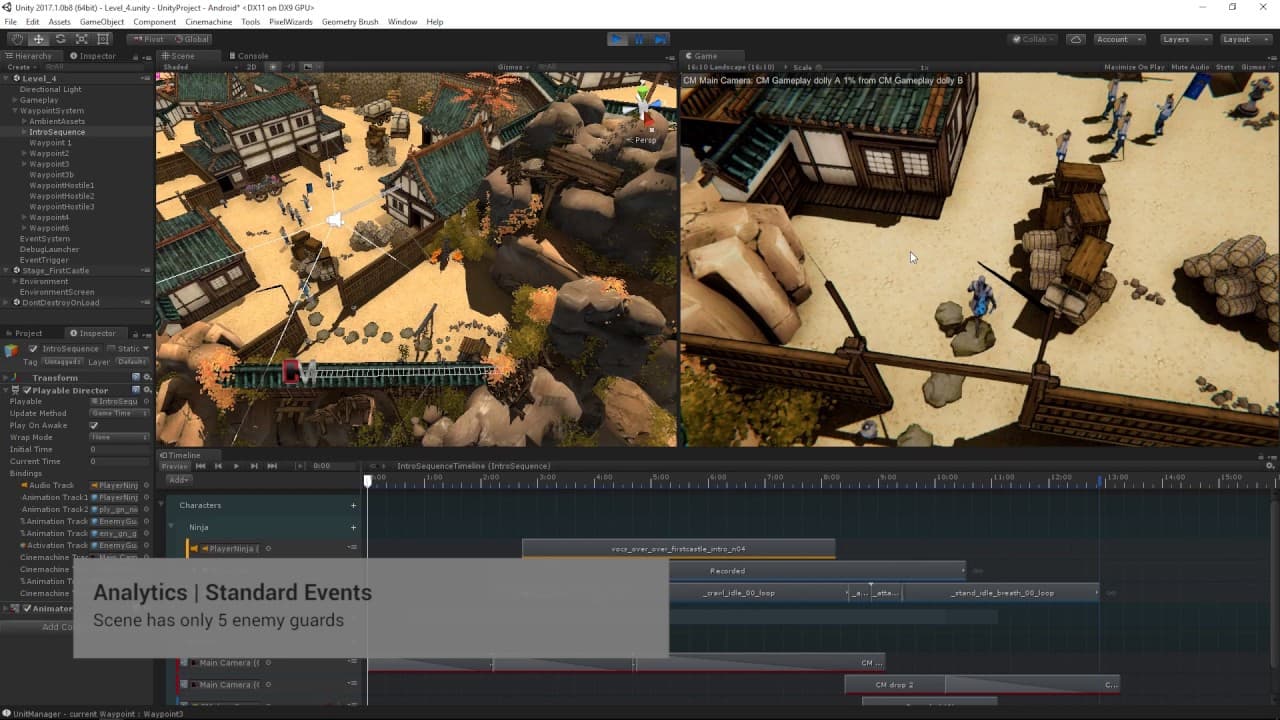Image resolution: width=1280 pixels, height=720 pixels.
Task: Toggle Animator component enabled checkbox
Action: pos(27,608)
